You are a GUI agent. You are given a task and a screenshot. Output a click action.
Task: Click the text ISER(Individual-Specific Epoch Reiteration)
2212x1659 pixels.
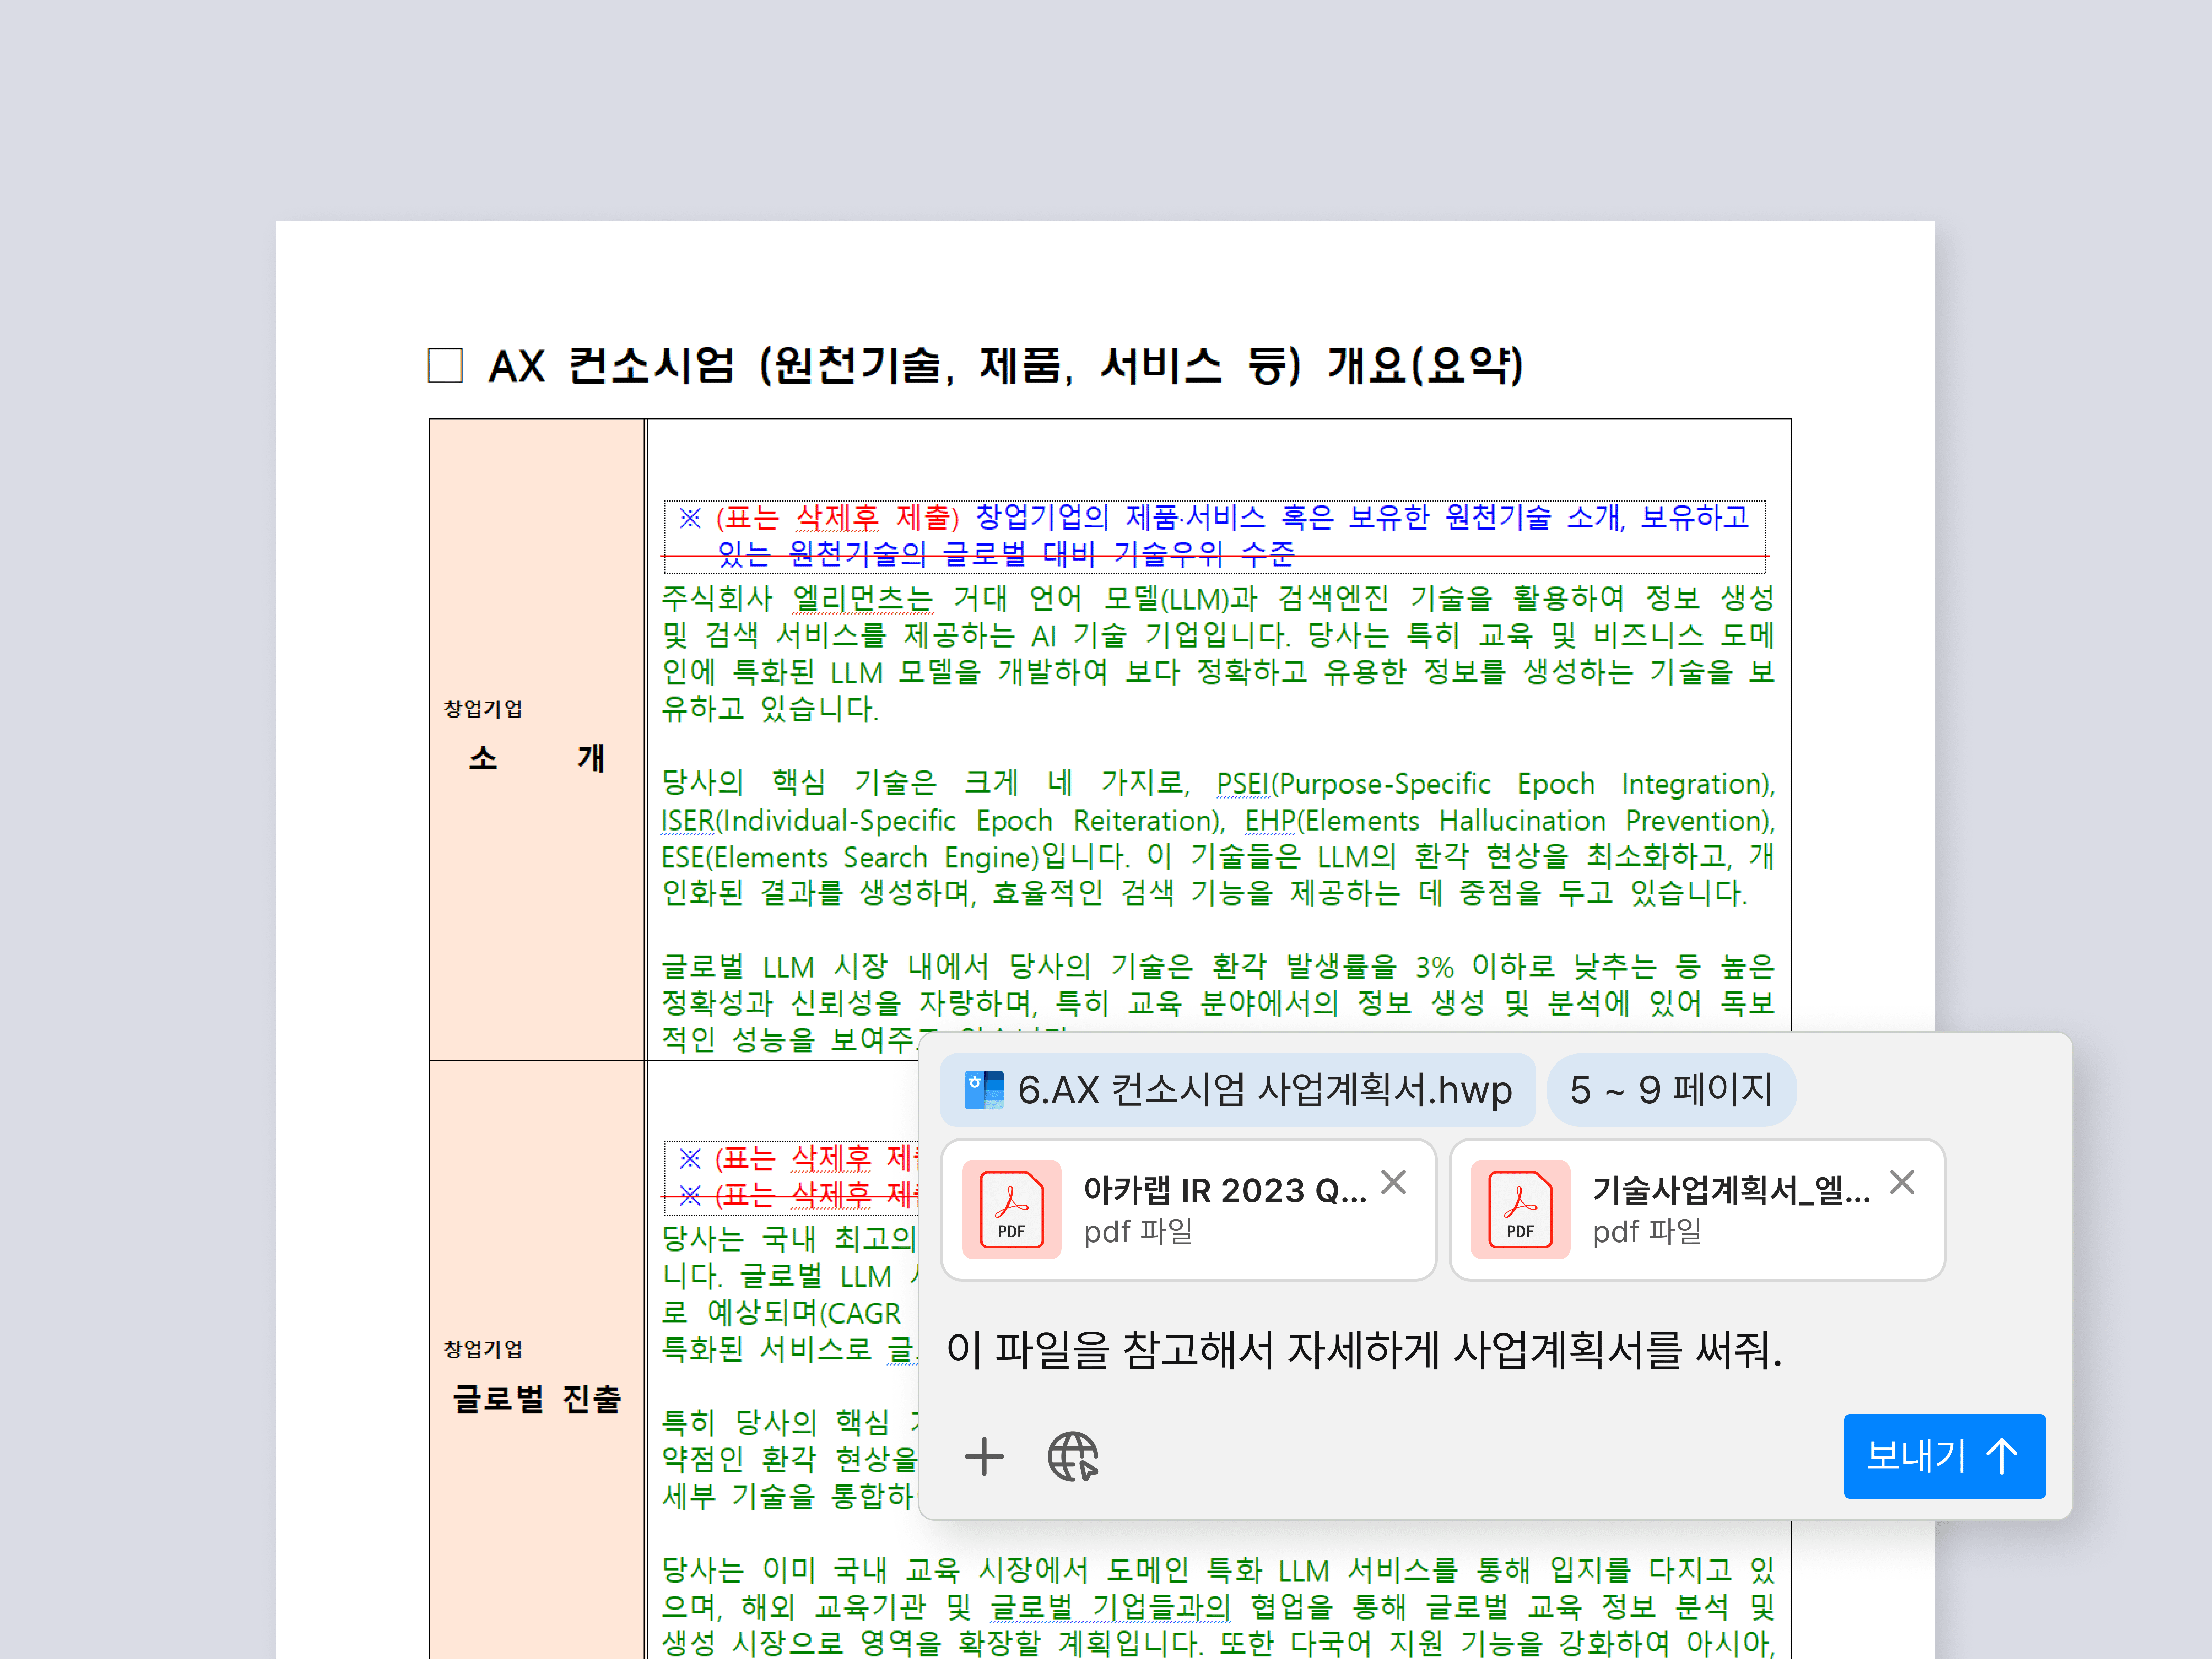coord(942,821)
